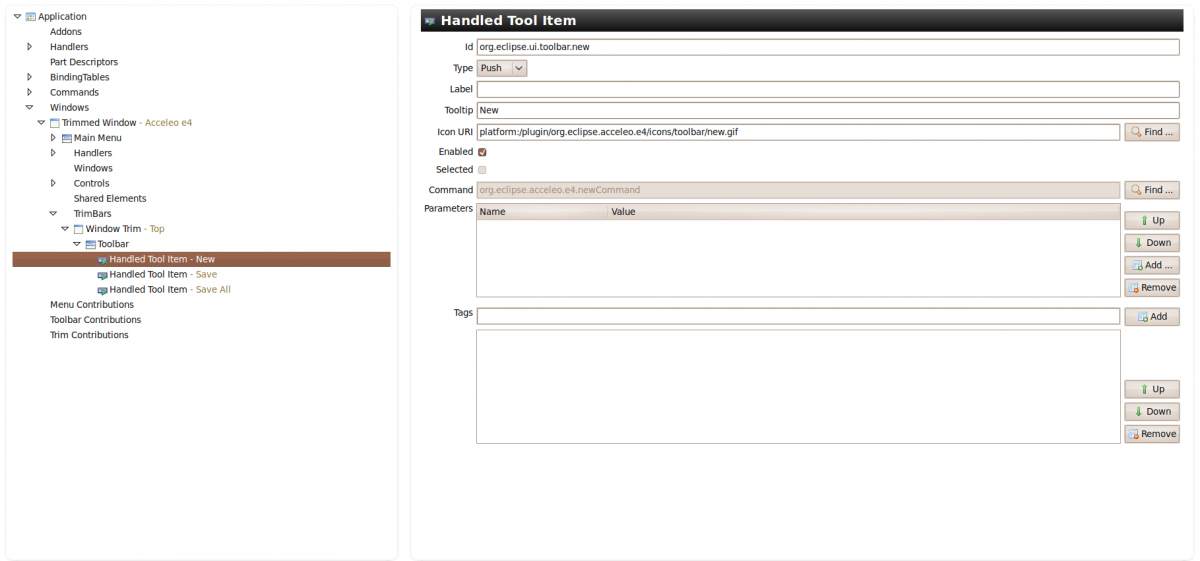Click Find button next to Icon URI
1200x561 pixels.
[x=1151, y=132]
